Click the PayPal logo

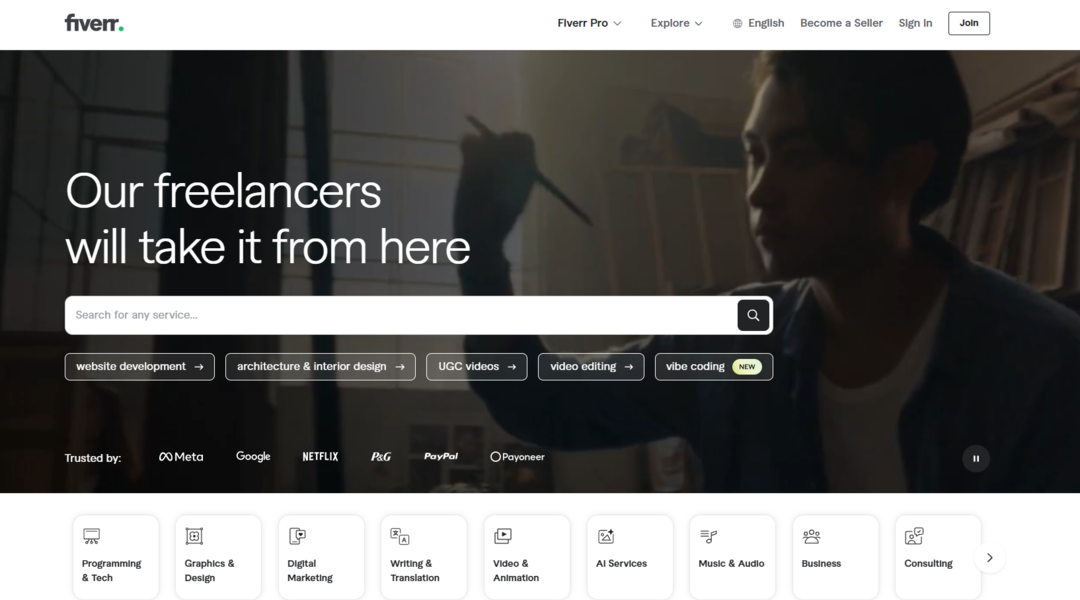pos(441,456)
